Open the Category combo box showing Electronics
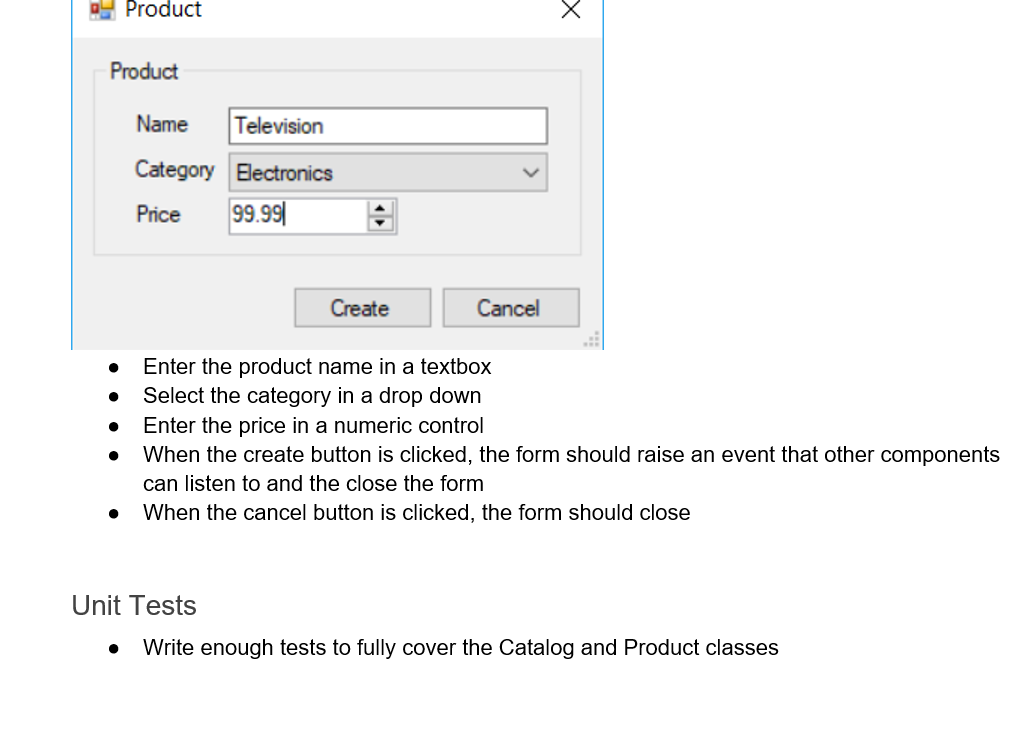The width and height of the screenshot is (1018, 755). [388, 172]
